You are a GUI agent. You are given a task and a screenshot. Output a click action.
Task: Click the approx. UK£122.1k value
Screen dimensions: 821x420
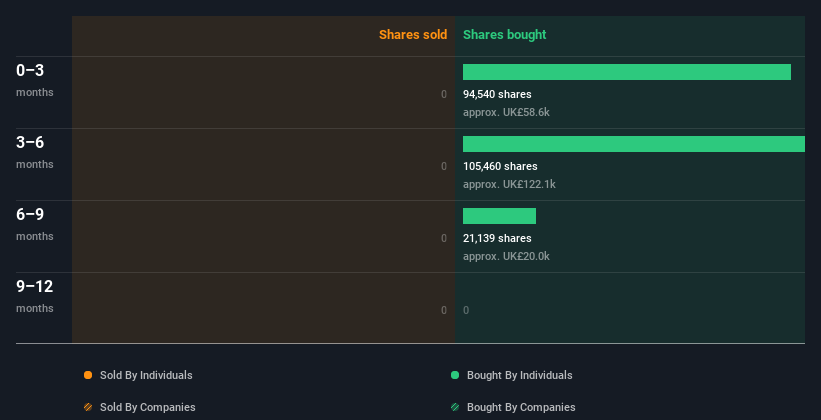[x=509, y=184]
